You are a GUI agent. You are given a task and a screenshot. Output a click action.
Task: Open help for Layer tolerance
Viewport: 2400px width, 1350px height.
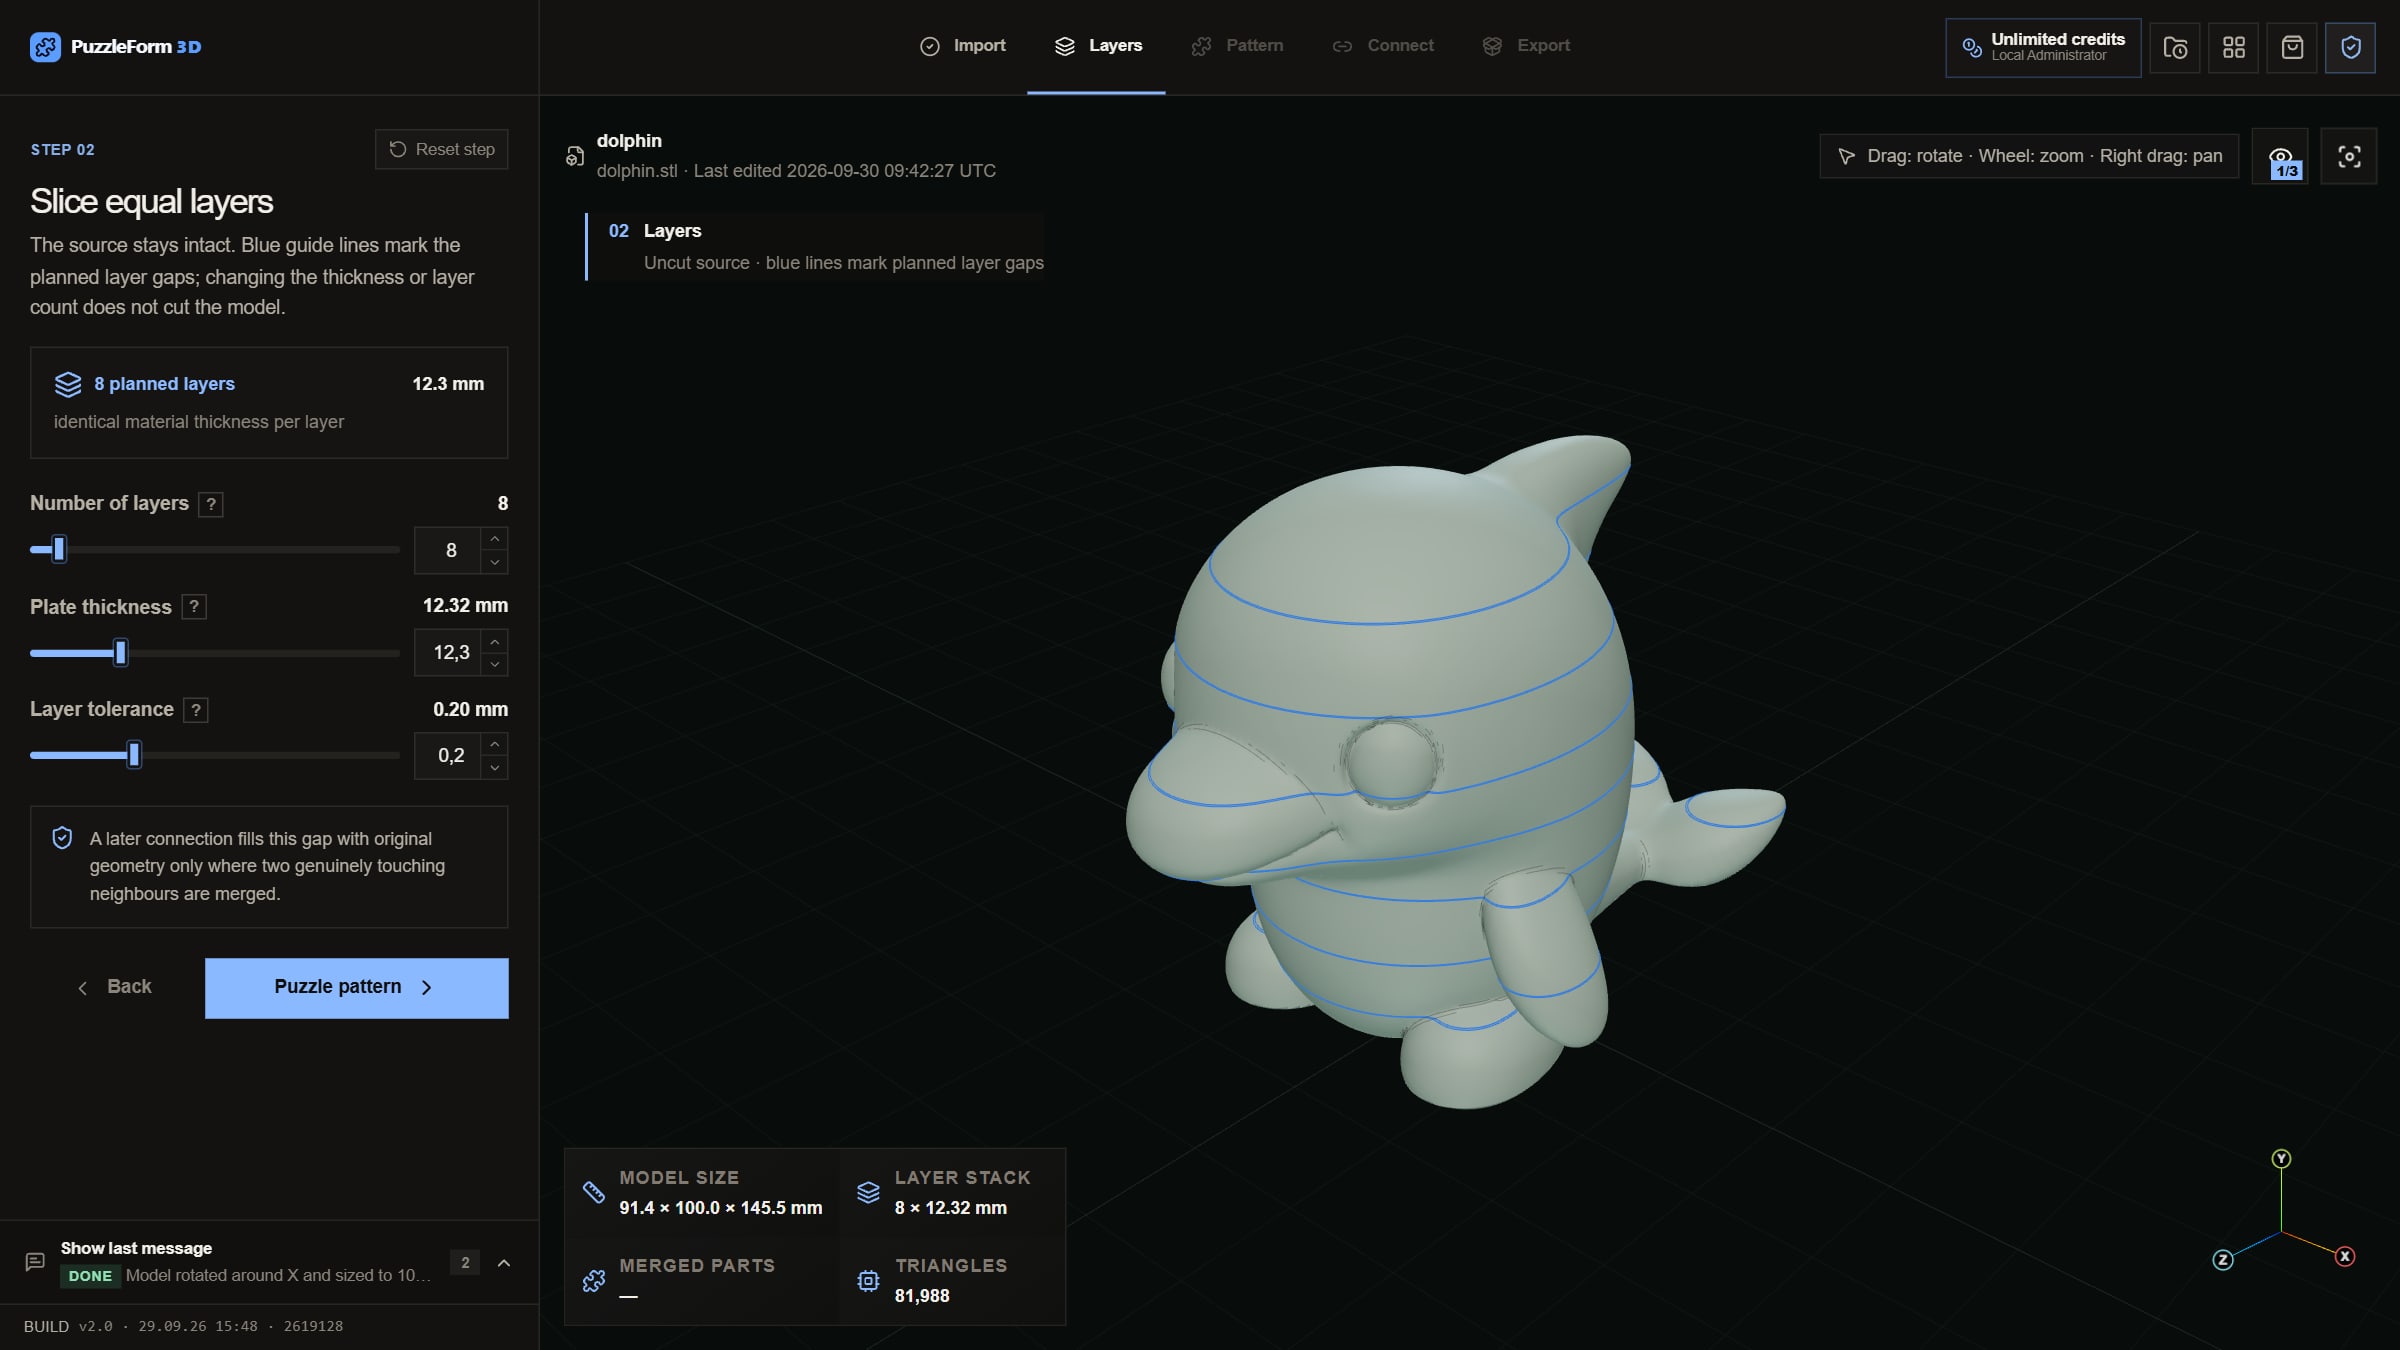tap(196, 710)
